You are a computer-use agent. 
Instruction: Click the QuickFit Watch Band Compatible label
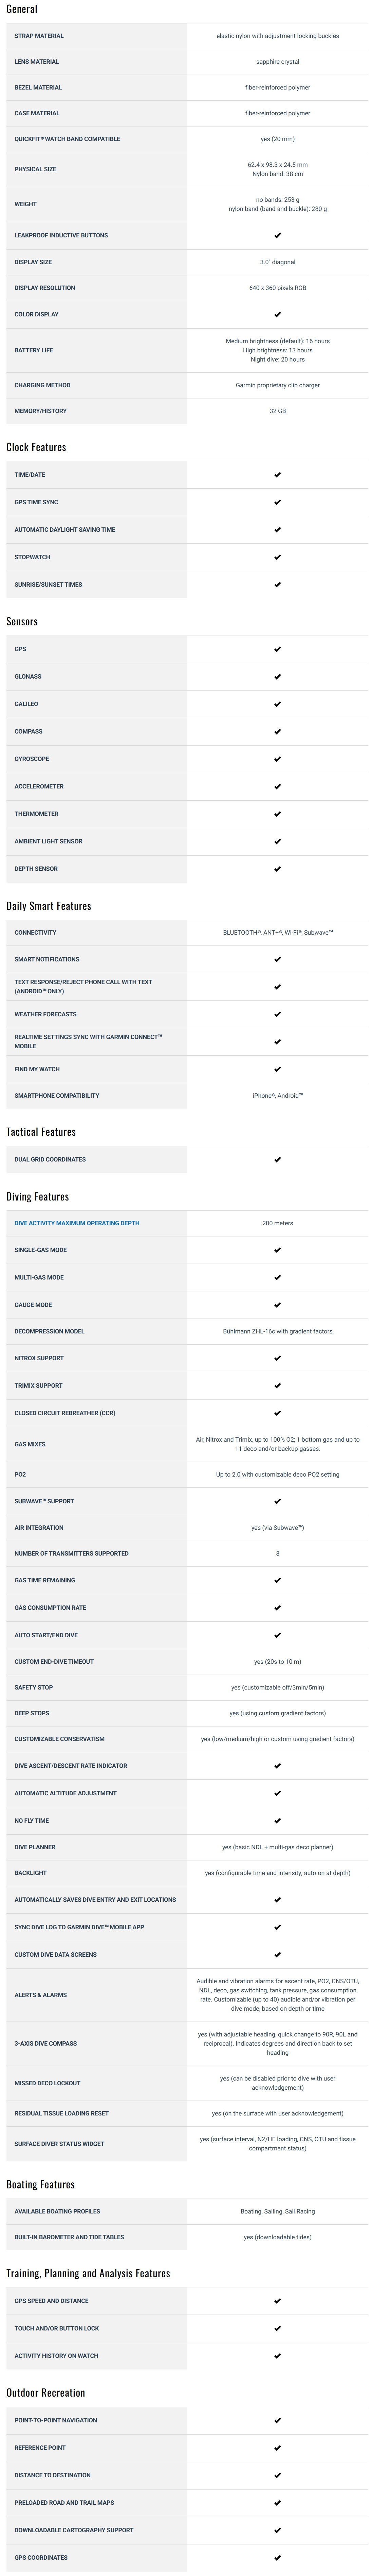click(67, 139)
